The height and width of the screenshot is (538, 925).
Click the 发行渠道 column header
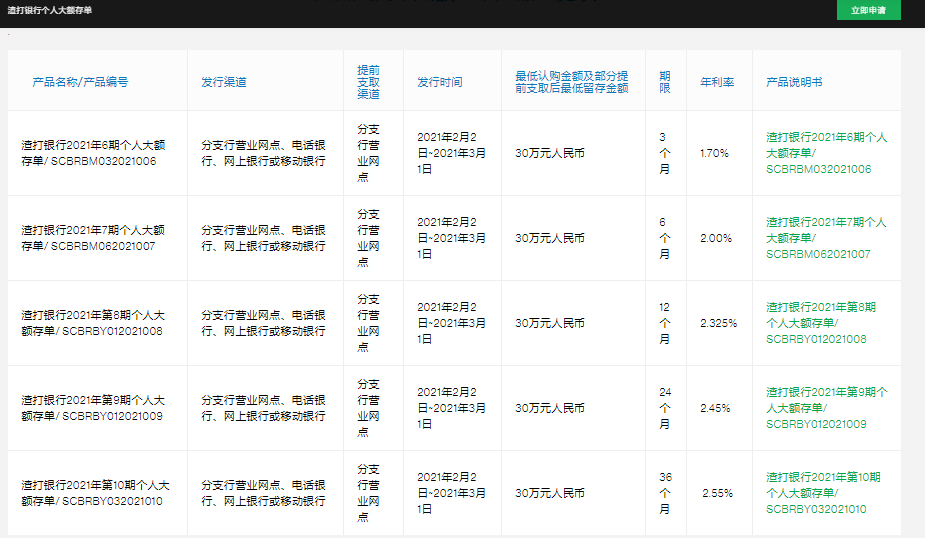224,82
